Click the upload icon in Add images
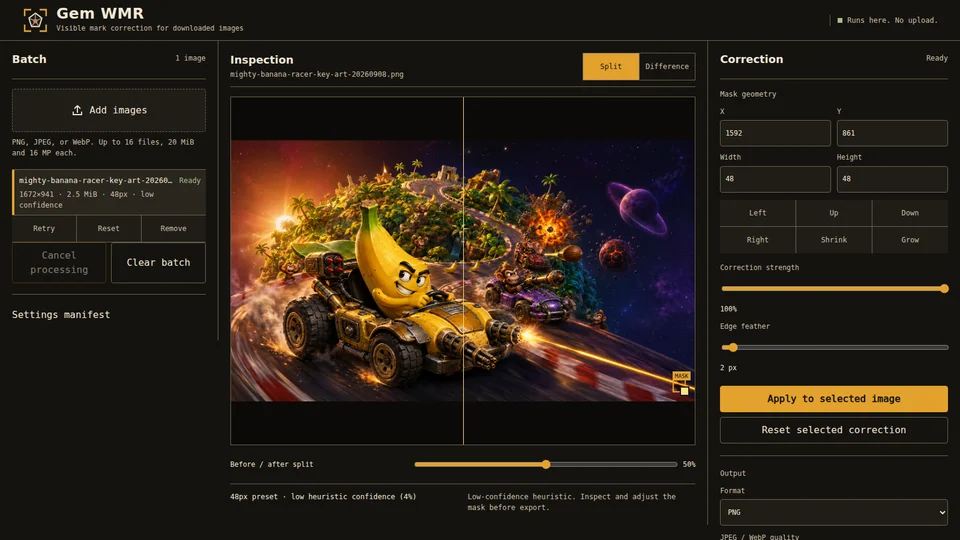Viewport: 960px width, 540px height. tap(77, 110)
